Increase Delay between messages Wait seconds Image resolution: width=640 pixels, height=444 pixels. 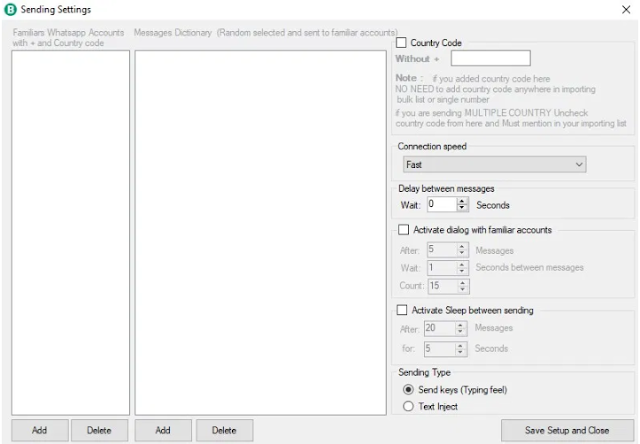462,201
